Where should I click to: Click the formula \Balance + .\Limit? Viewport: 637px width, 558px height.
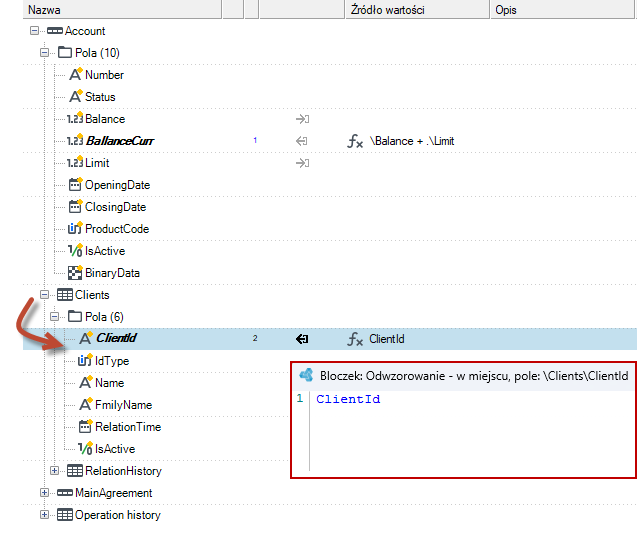coord(412,141)
